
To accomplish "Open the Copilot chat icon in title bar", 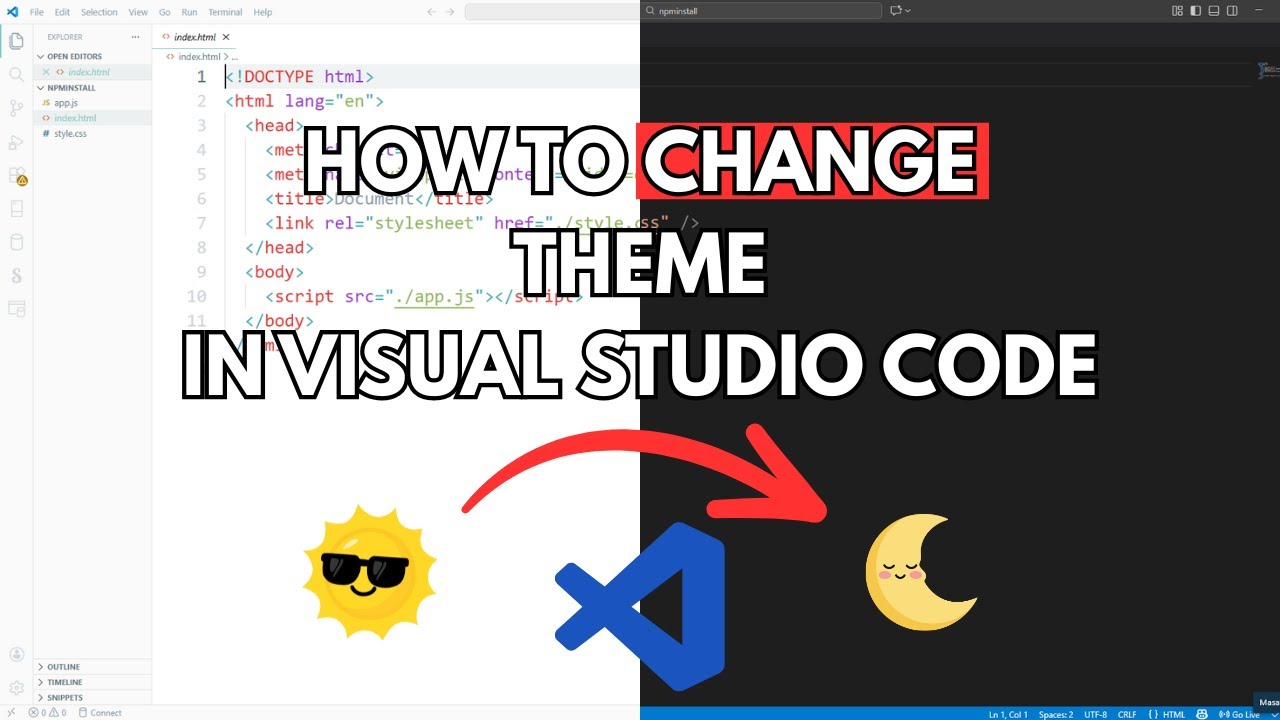I will [895, 11].
